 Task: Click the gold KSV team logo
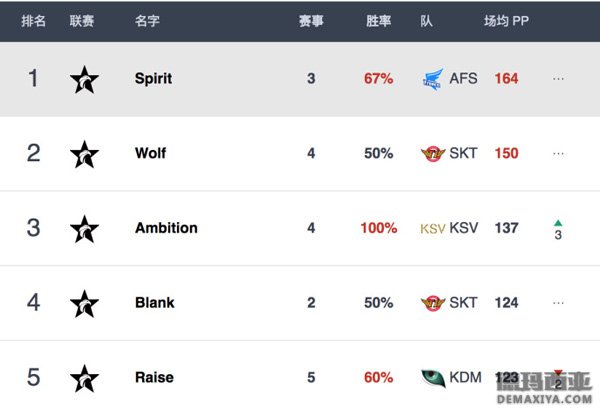[433, 229]
